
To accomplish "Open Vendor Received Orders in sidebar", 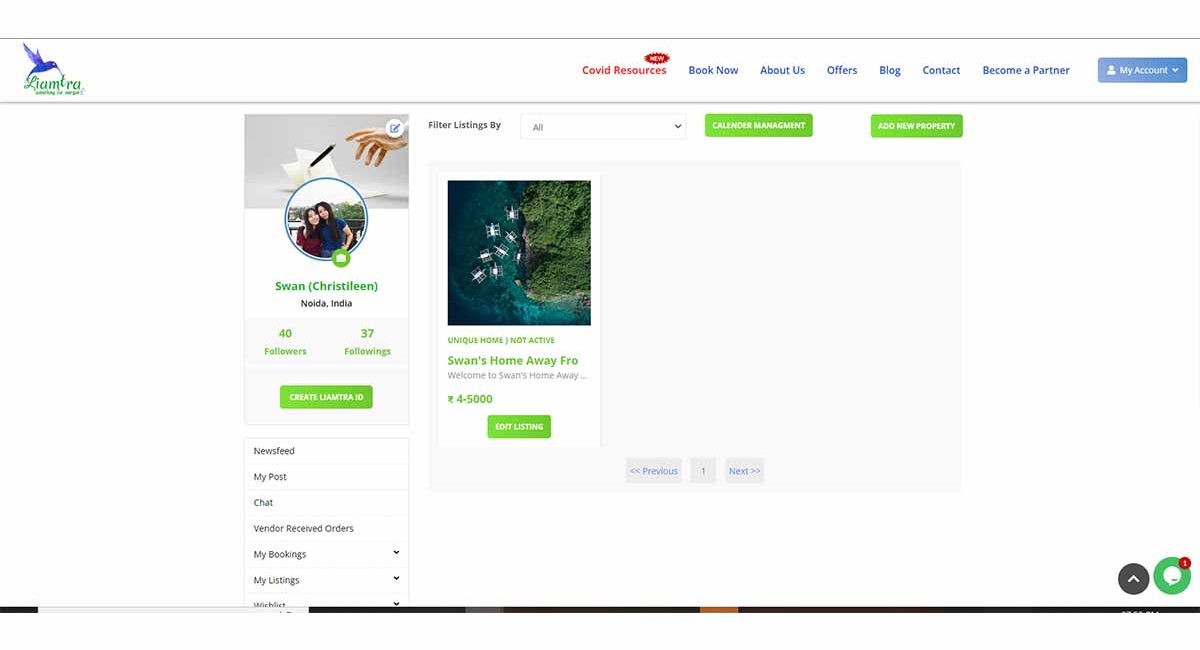I will 326,528.
